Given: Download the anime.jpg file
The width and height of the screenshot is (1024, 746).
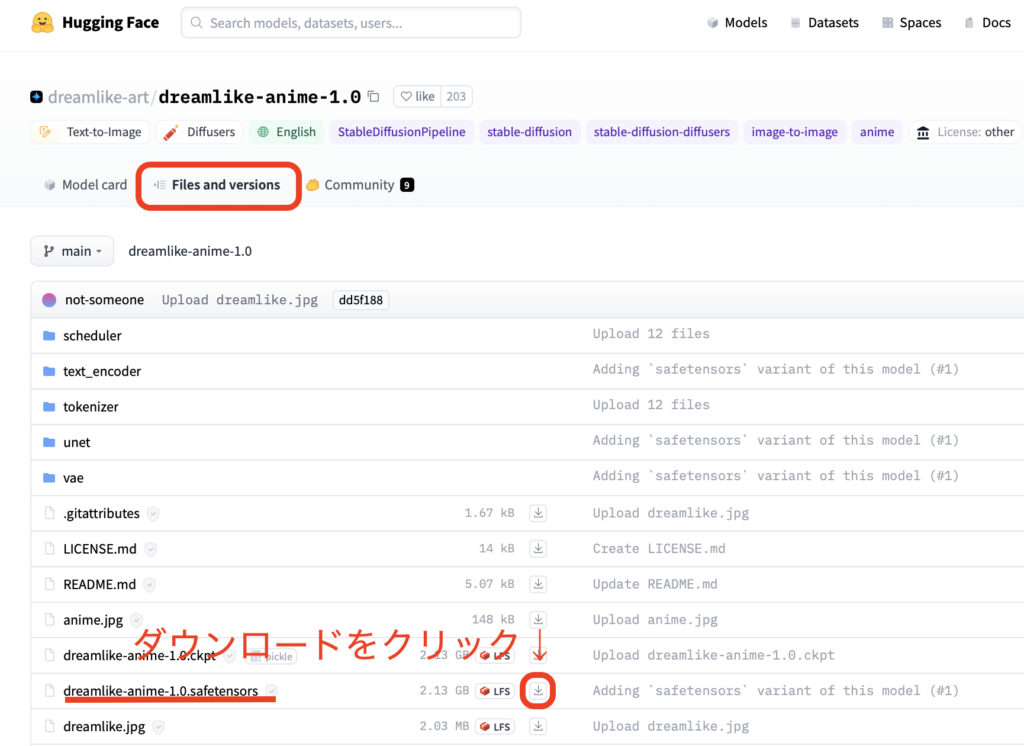Looking at the screenshot, I should click(x=538, y=620).
